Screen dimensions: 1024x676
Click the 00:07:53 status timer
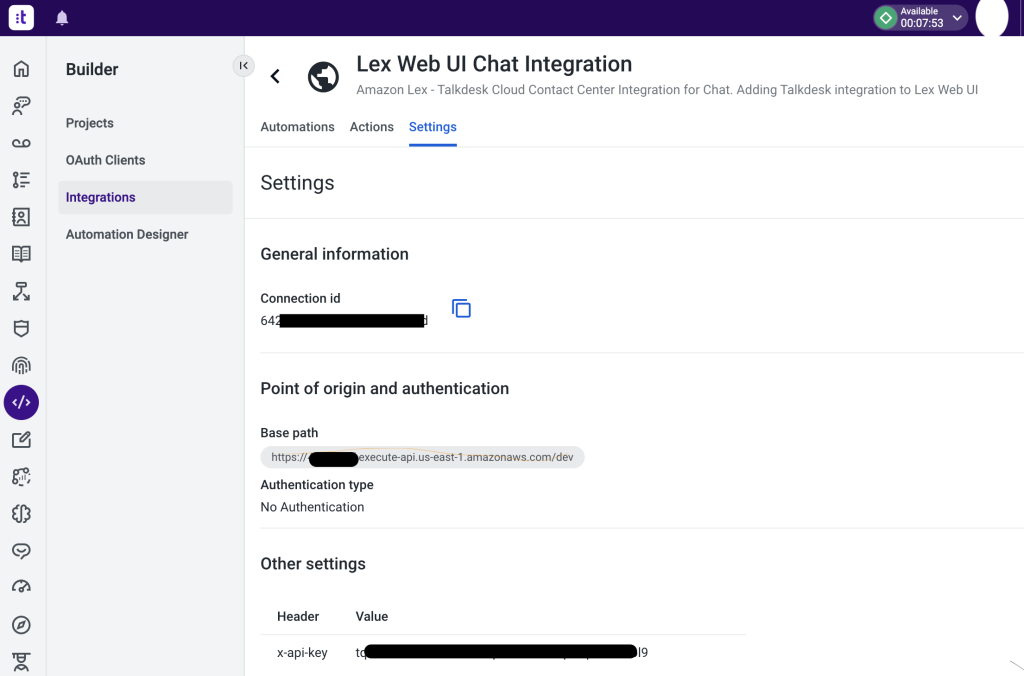click(x=921, y=24)
